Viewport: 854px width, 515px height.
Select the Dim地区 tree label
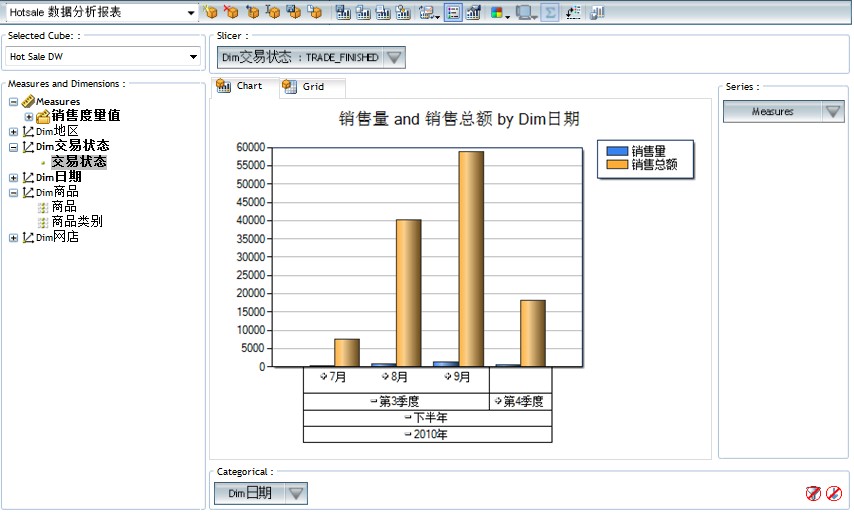pyautogui.click(x=57, y=131)
